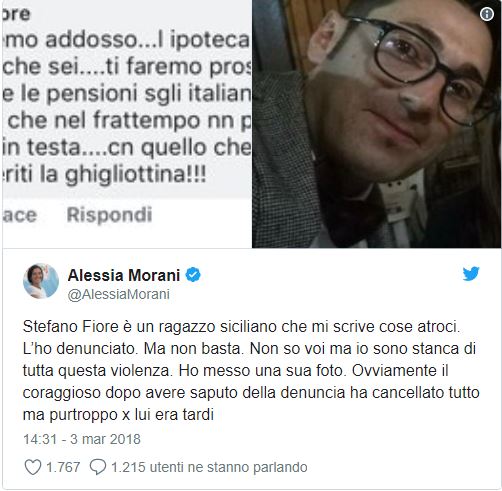Click the reply speech bubble icon
The image size is (502, 491).
coord(98,467)
